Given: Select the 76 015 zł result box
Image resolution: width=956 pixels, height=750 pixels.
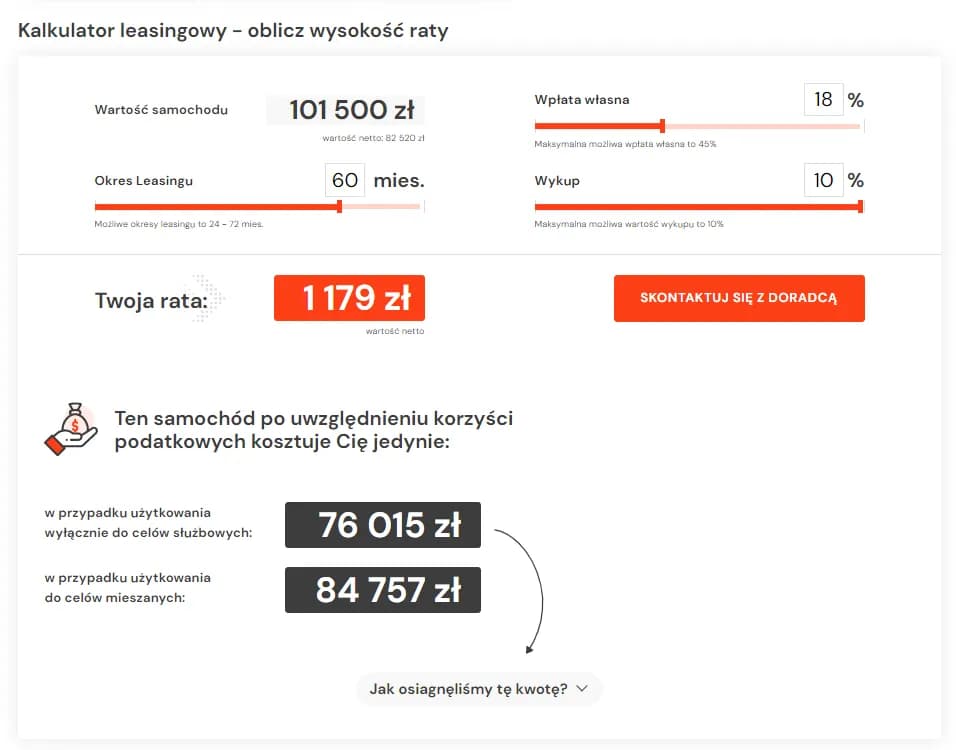Looking at the screenshot, I should (x=382, y=524).
